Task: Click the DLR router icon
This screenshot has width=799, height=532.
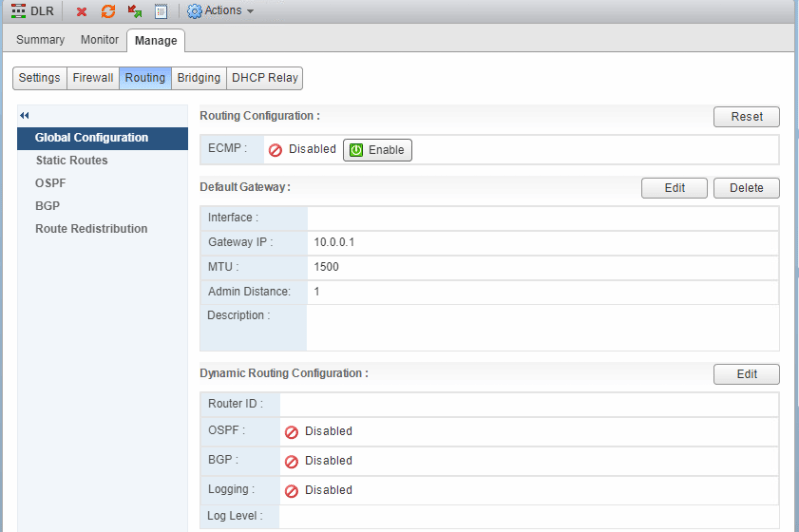Action: click(x=18, y=11)
